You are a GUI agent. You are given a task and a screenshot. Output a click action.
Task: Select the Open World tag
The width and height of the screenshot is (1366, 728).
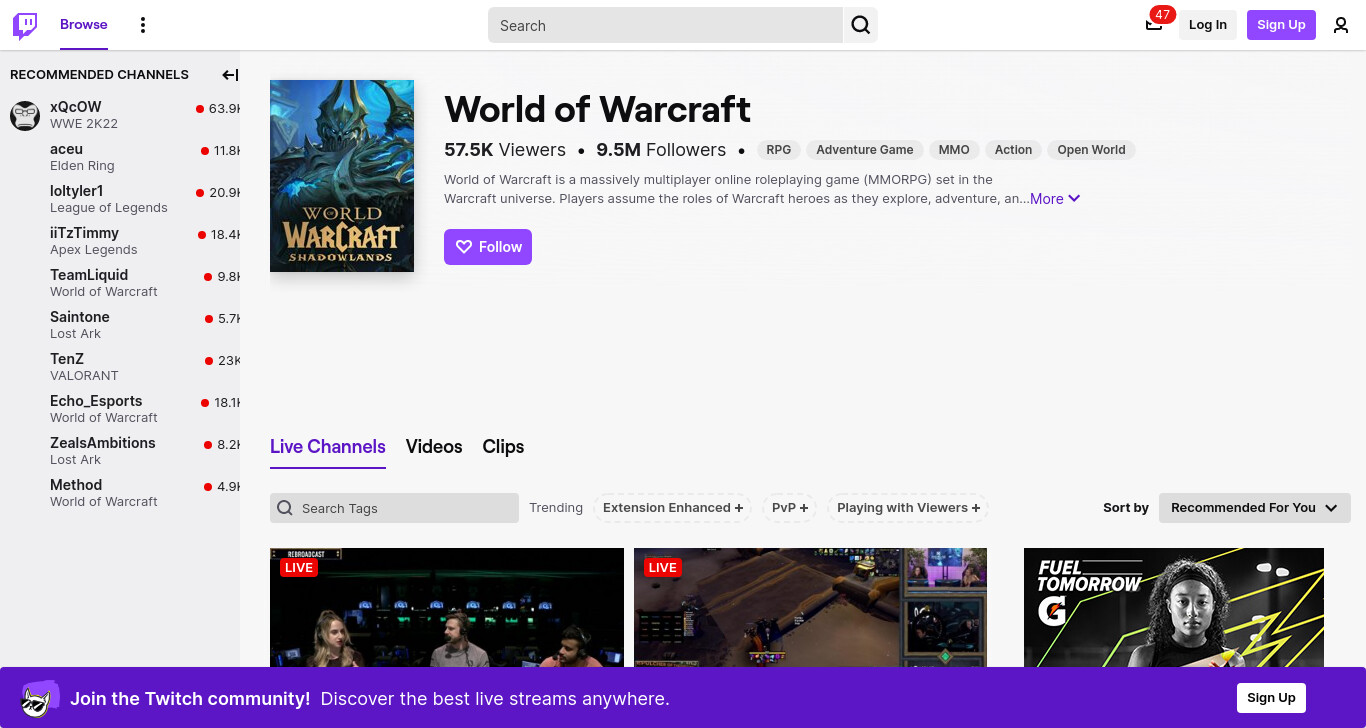click(1091, 150)
